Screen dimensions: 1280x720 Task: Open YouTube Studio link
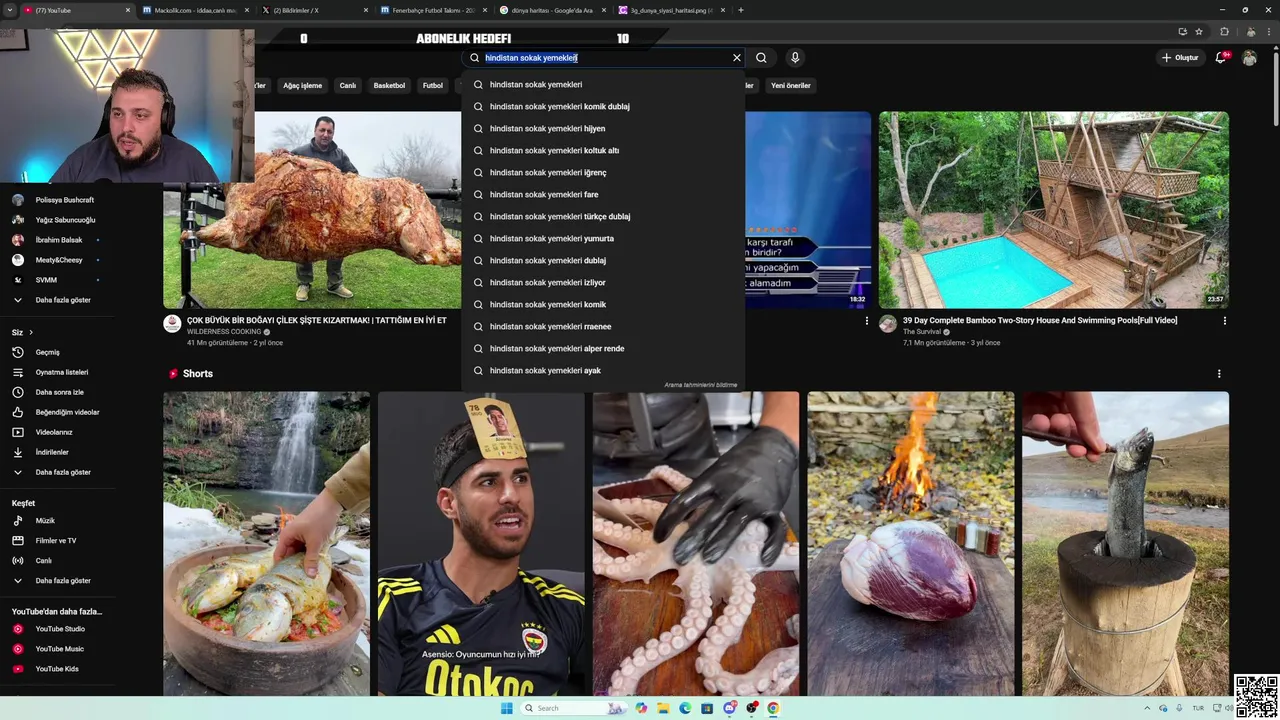pos(60,629)
